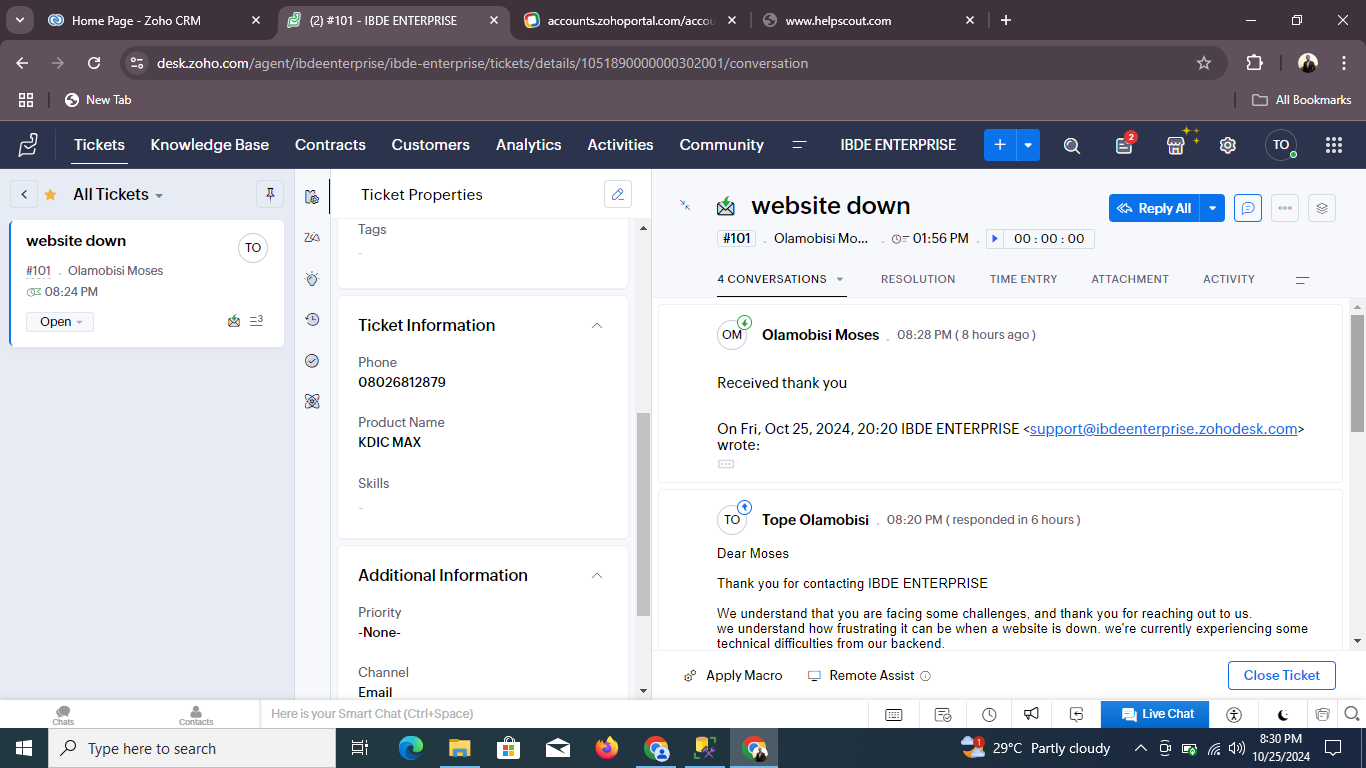Click the conversation pane vertical scrollbar

tap(1357, 373)
